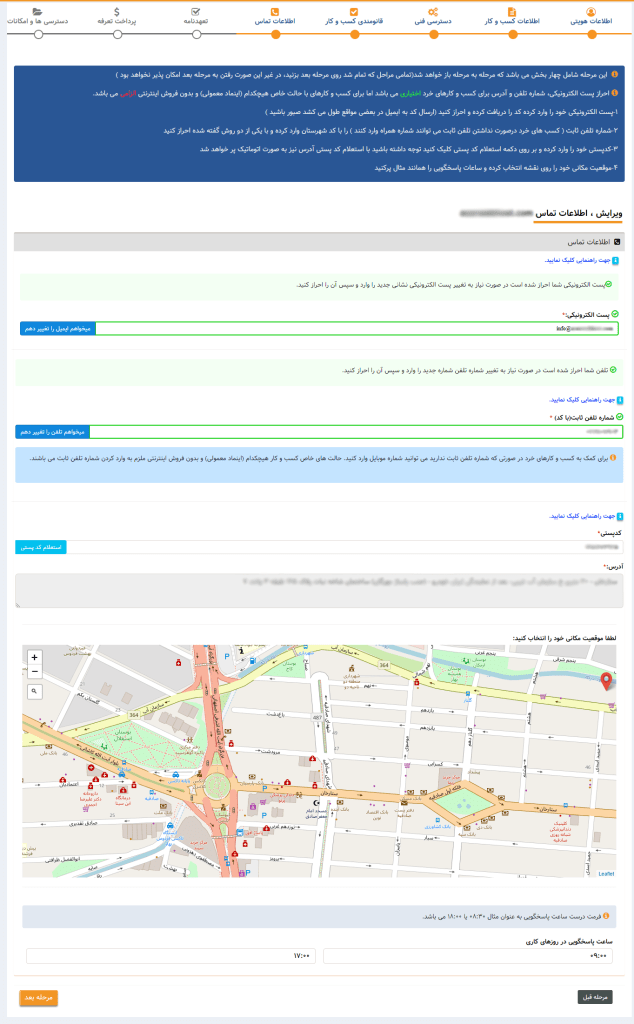
Task: Click into the آدرس address text area
Action: (x=319, y=590)
